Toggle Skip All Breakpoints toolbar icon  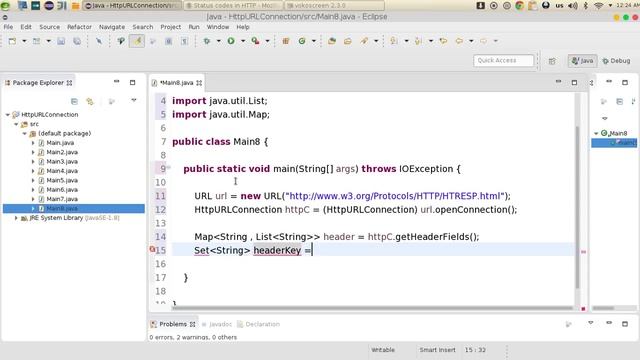point(99,41)
